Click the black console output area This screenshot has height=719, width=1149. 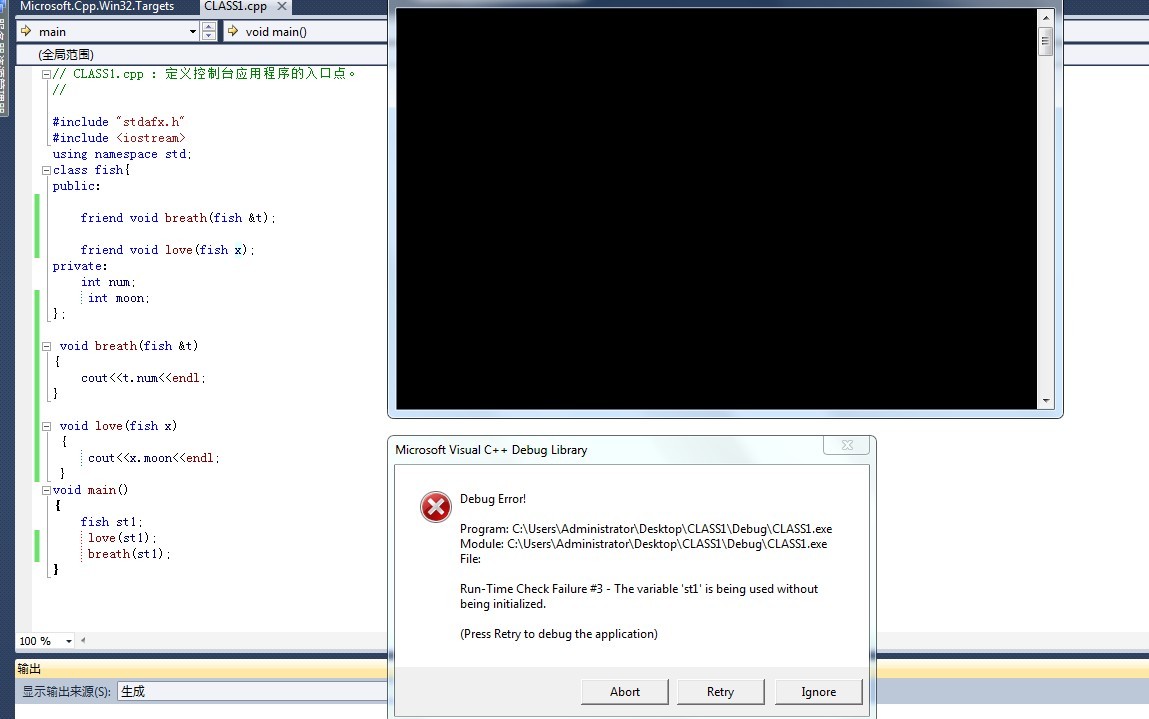coord(717,209)
